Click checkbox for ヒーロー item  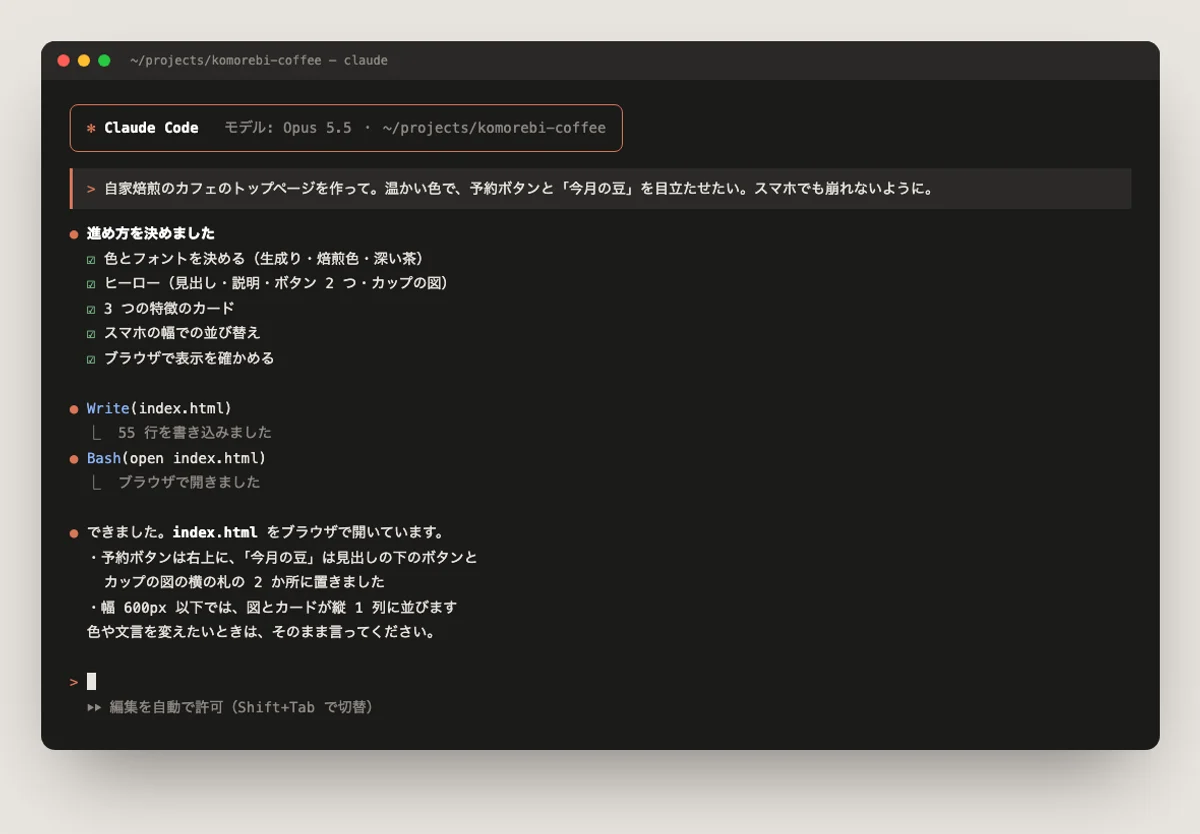point(91,284)
